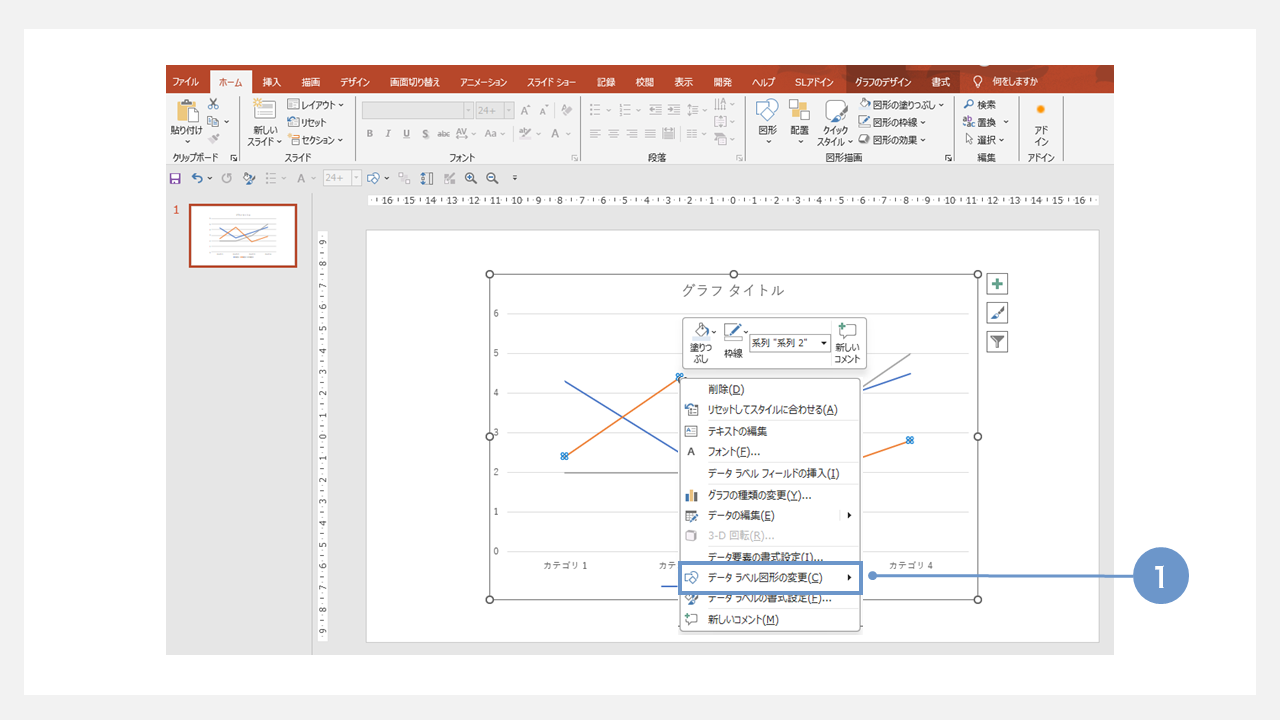Click the lightbulb 何をしますか tell me box

pyautogui.click(x=1005, y=82)
